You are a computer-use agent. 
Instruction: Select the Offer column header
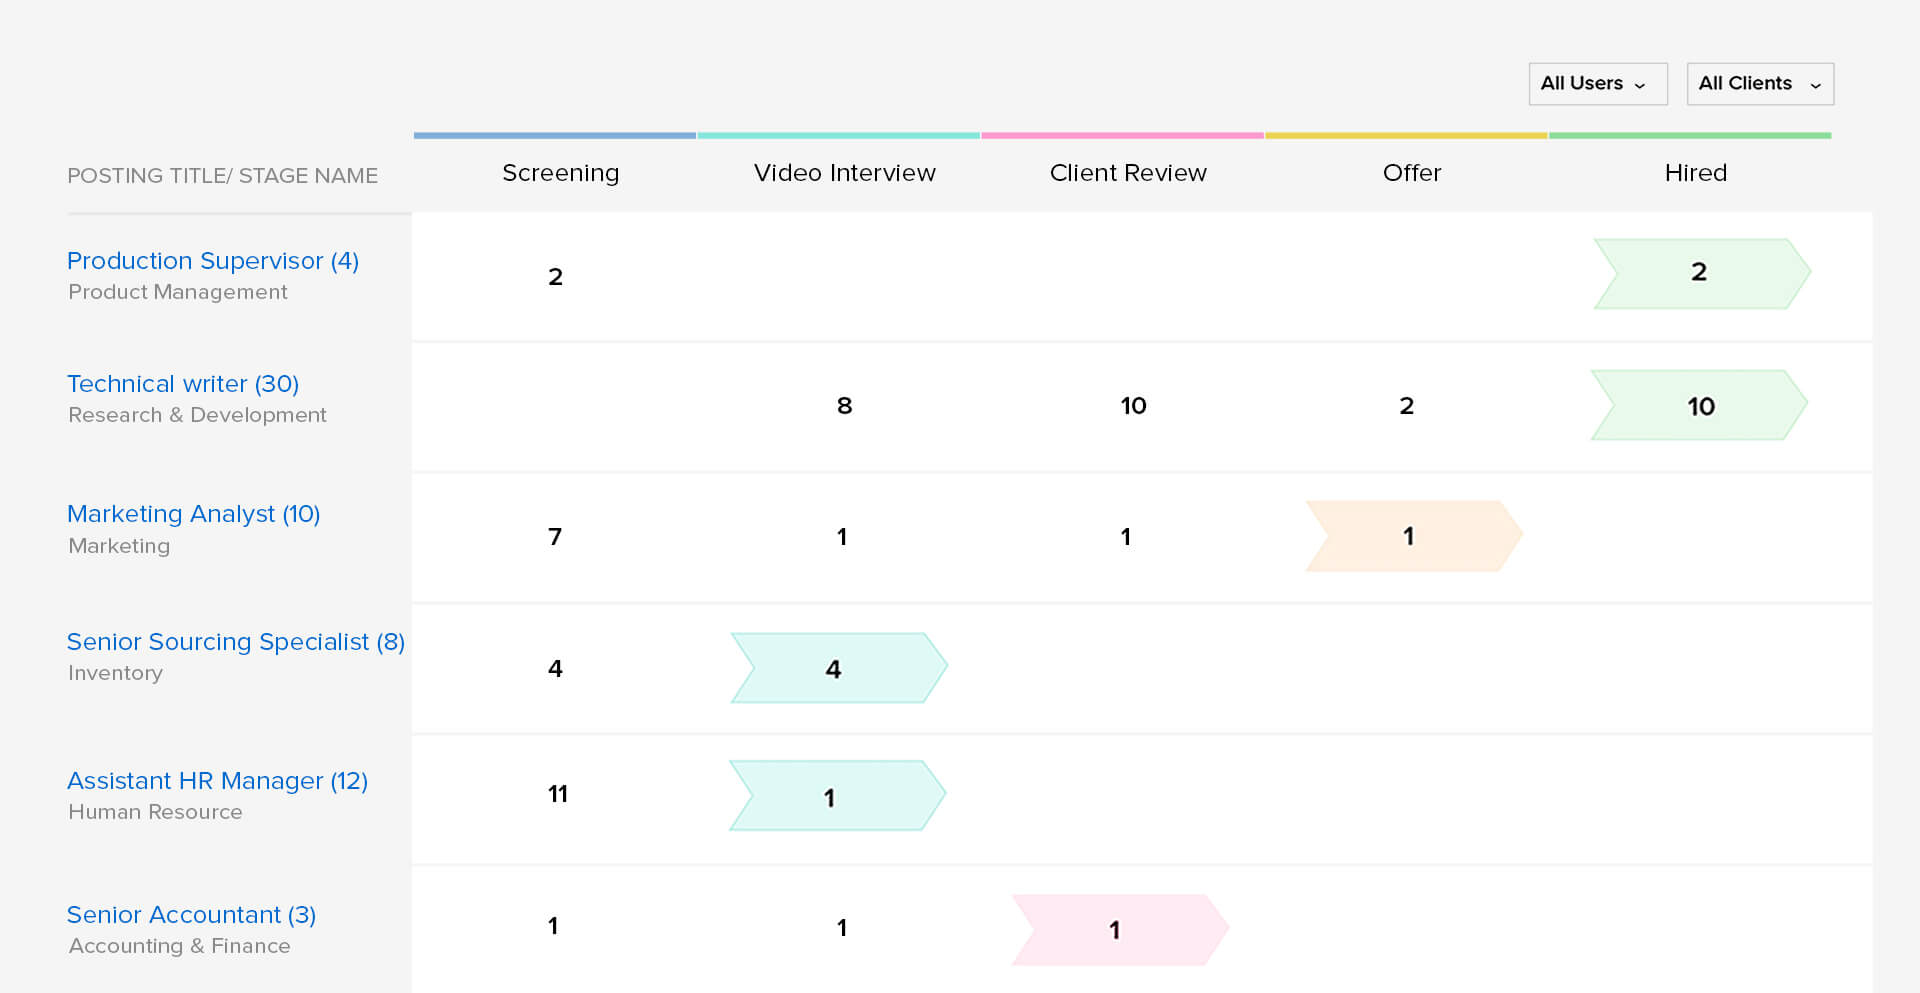pos(1412,172)
